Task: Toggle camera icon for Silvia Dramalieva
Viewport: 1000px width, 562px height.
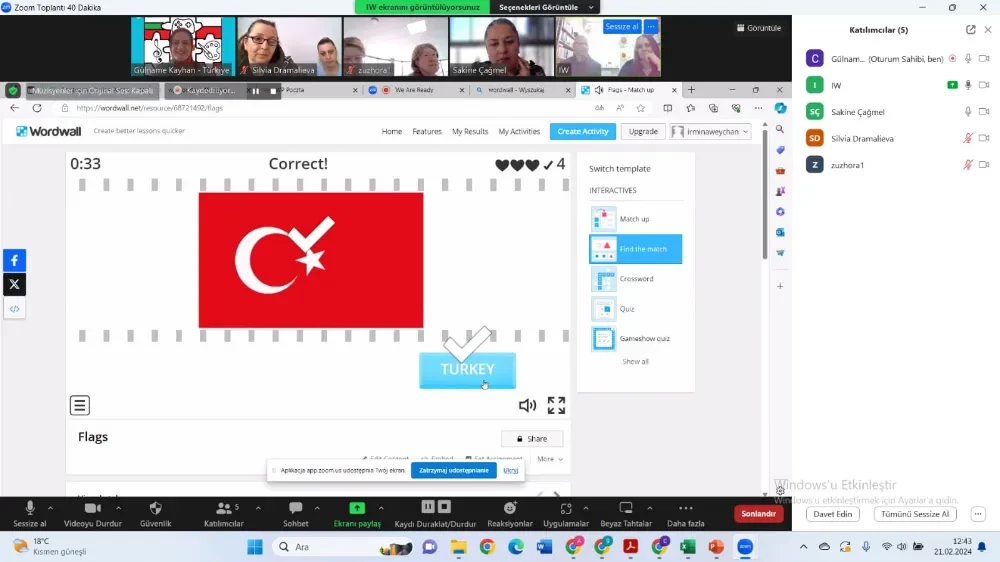Action: coord(984,138)
